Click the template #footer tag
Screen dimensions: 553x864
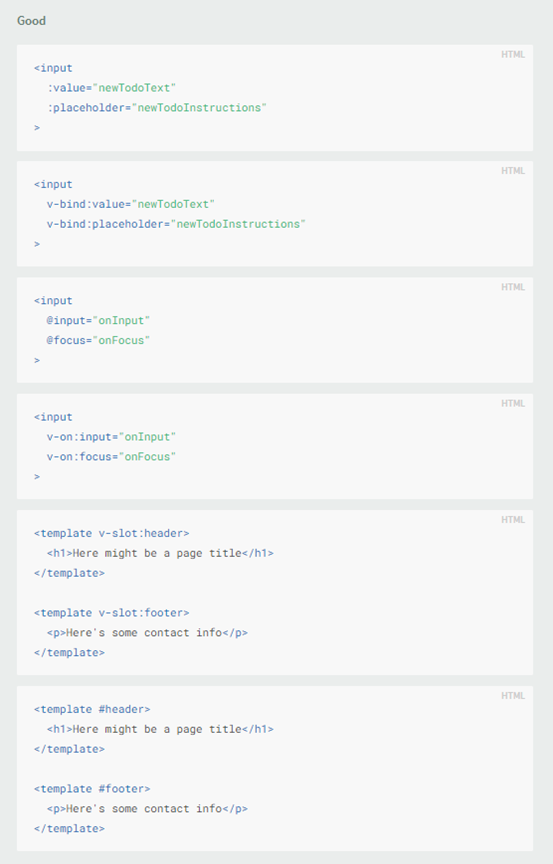tap(92, 789)
